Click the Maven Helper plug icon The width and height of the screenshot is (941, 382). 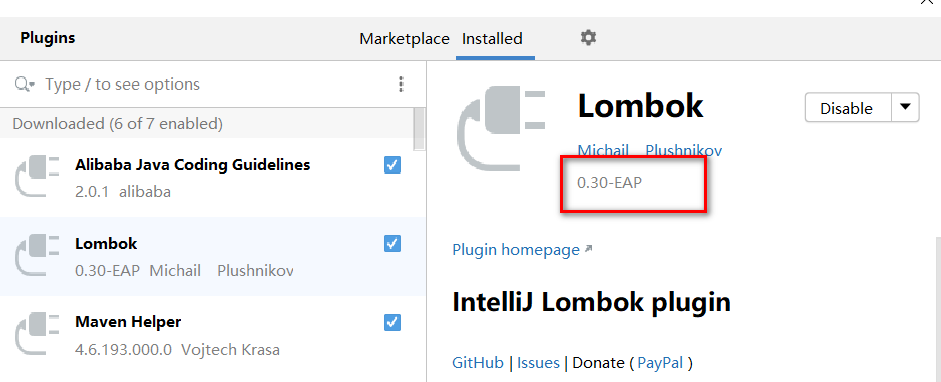point(37,333)
